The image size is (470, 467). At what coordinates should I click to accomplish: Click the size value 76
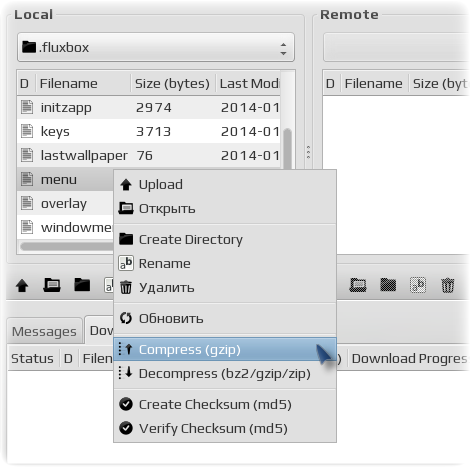click(x=145, y=155)
